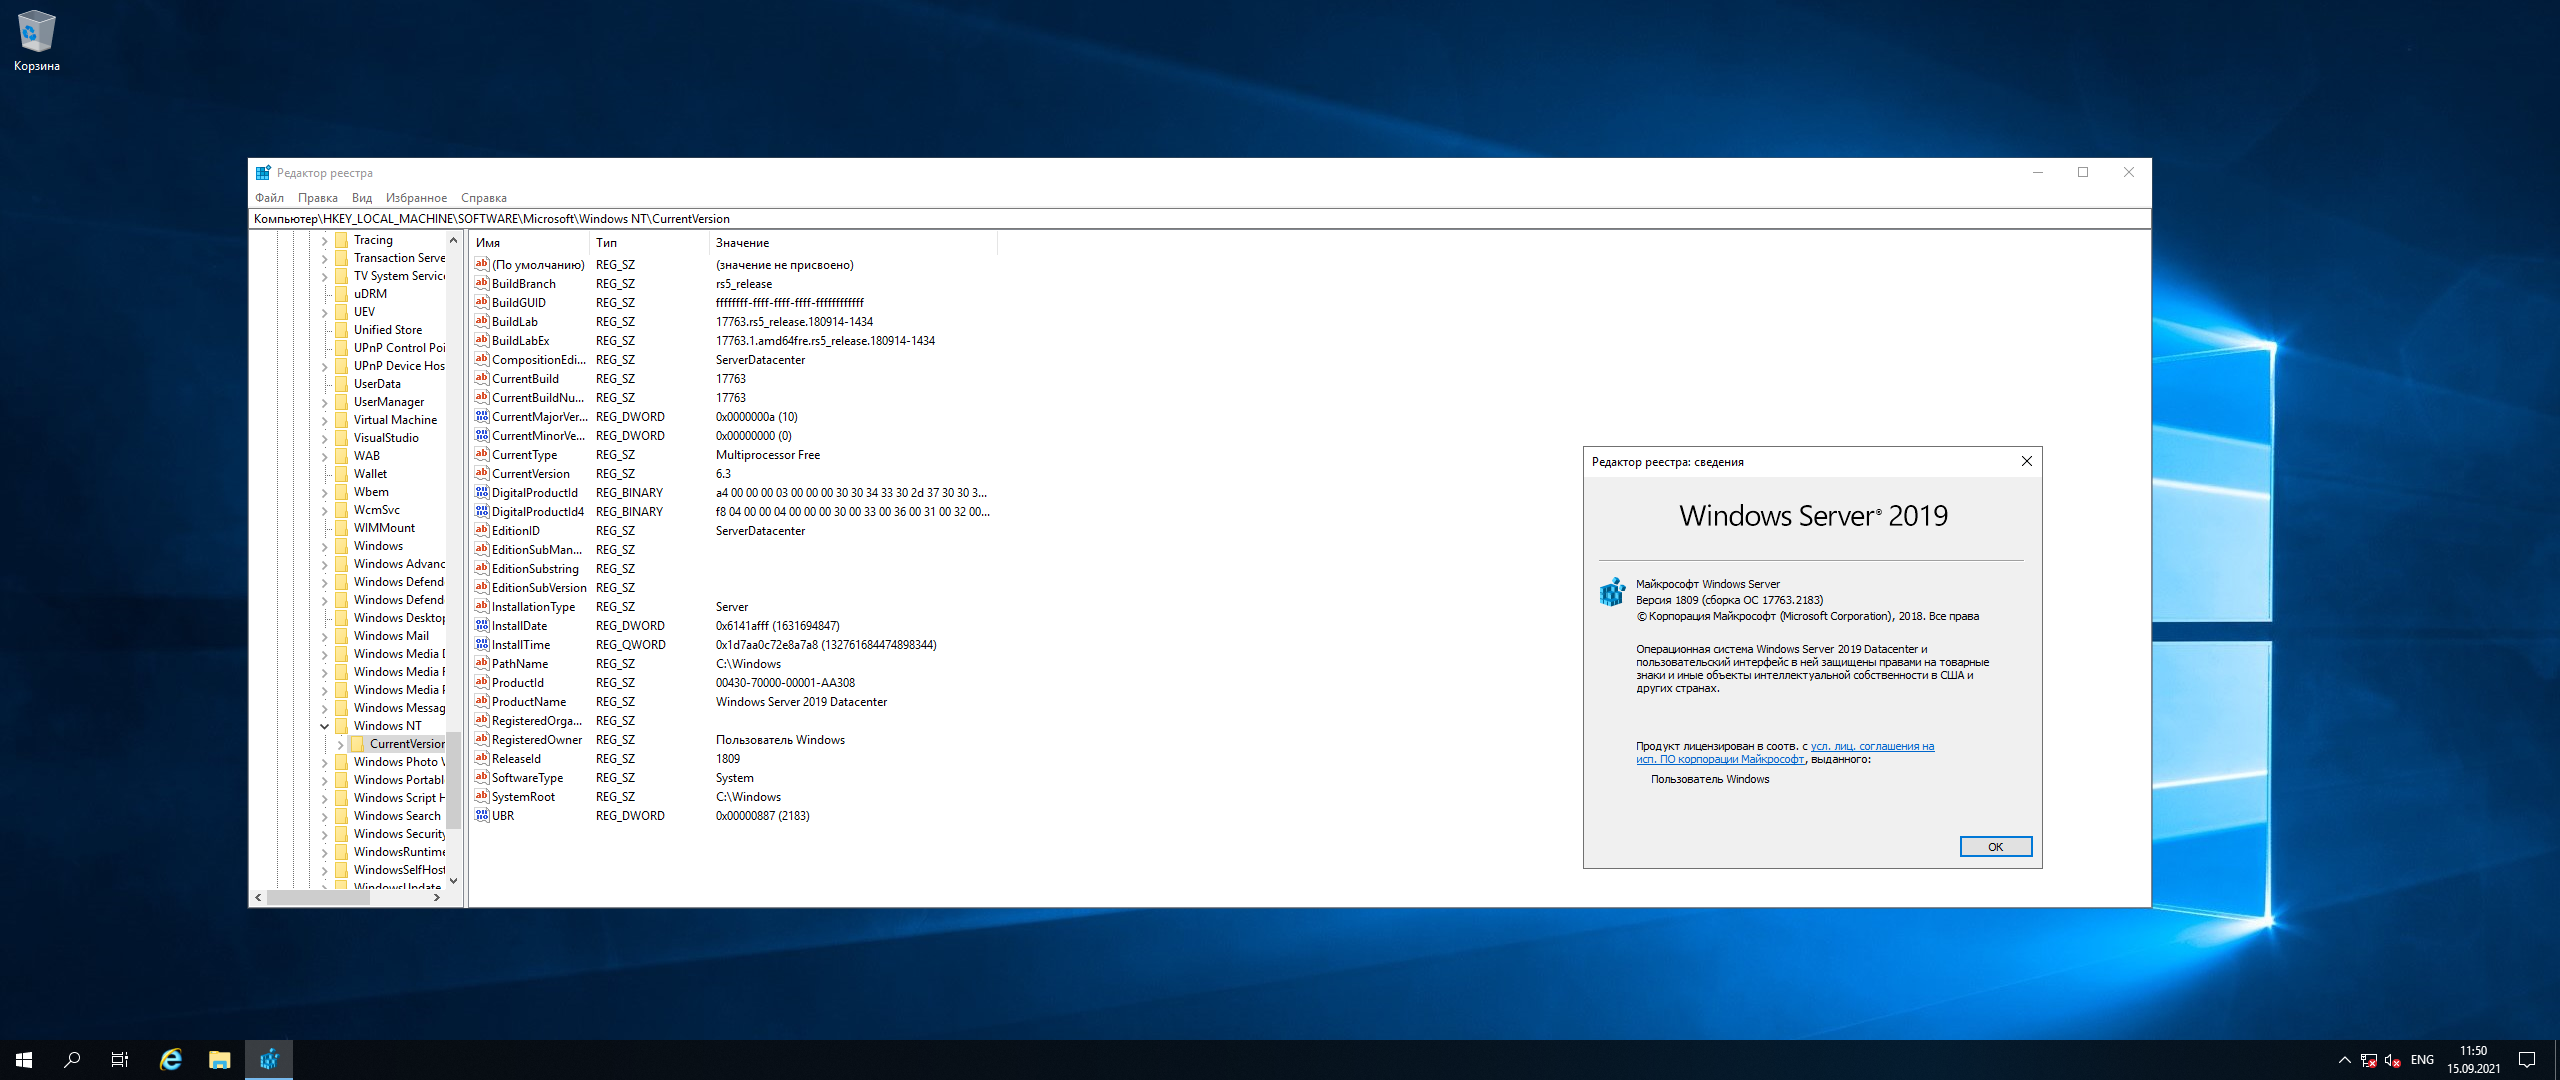Open Task View on the taskbar

120,1060
